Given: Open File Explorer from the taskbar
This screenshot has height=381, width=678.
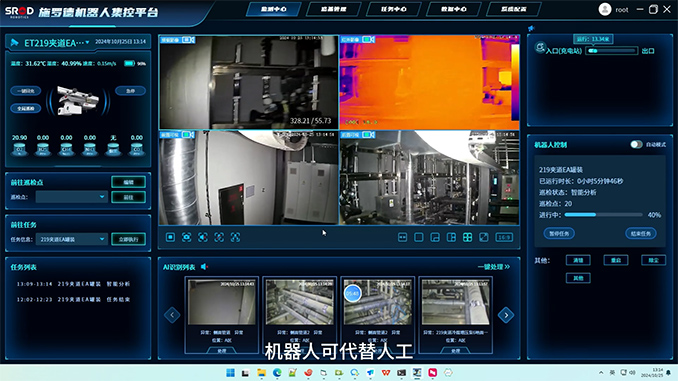Looking at the screenshot, I should [x=262, y=373].
